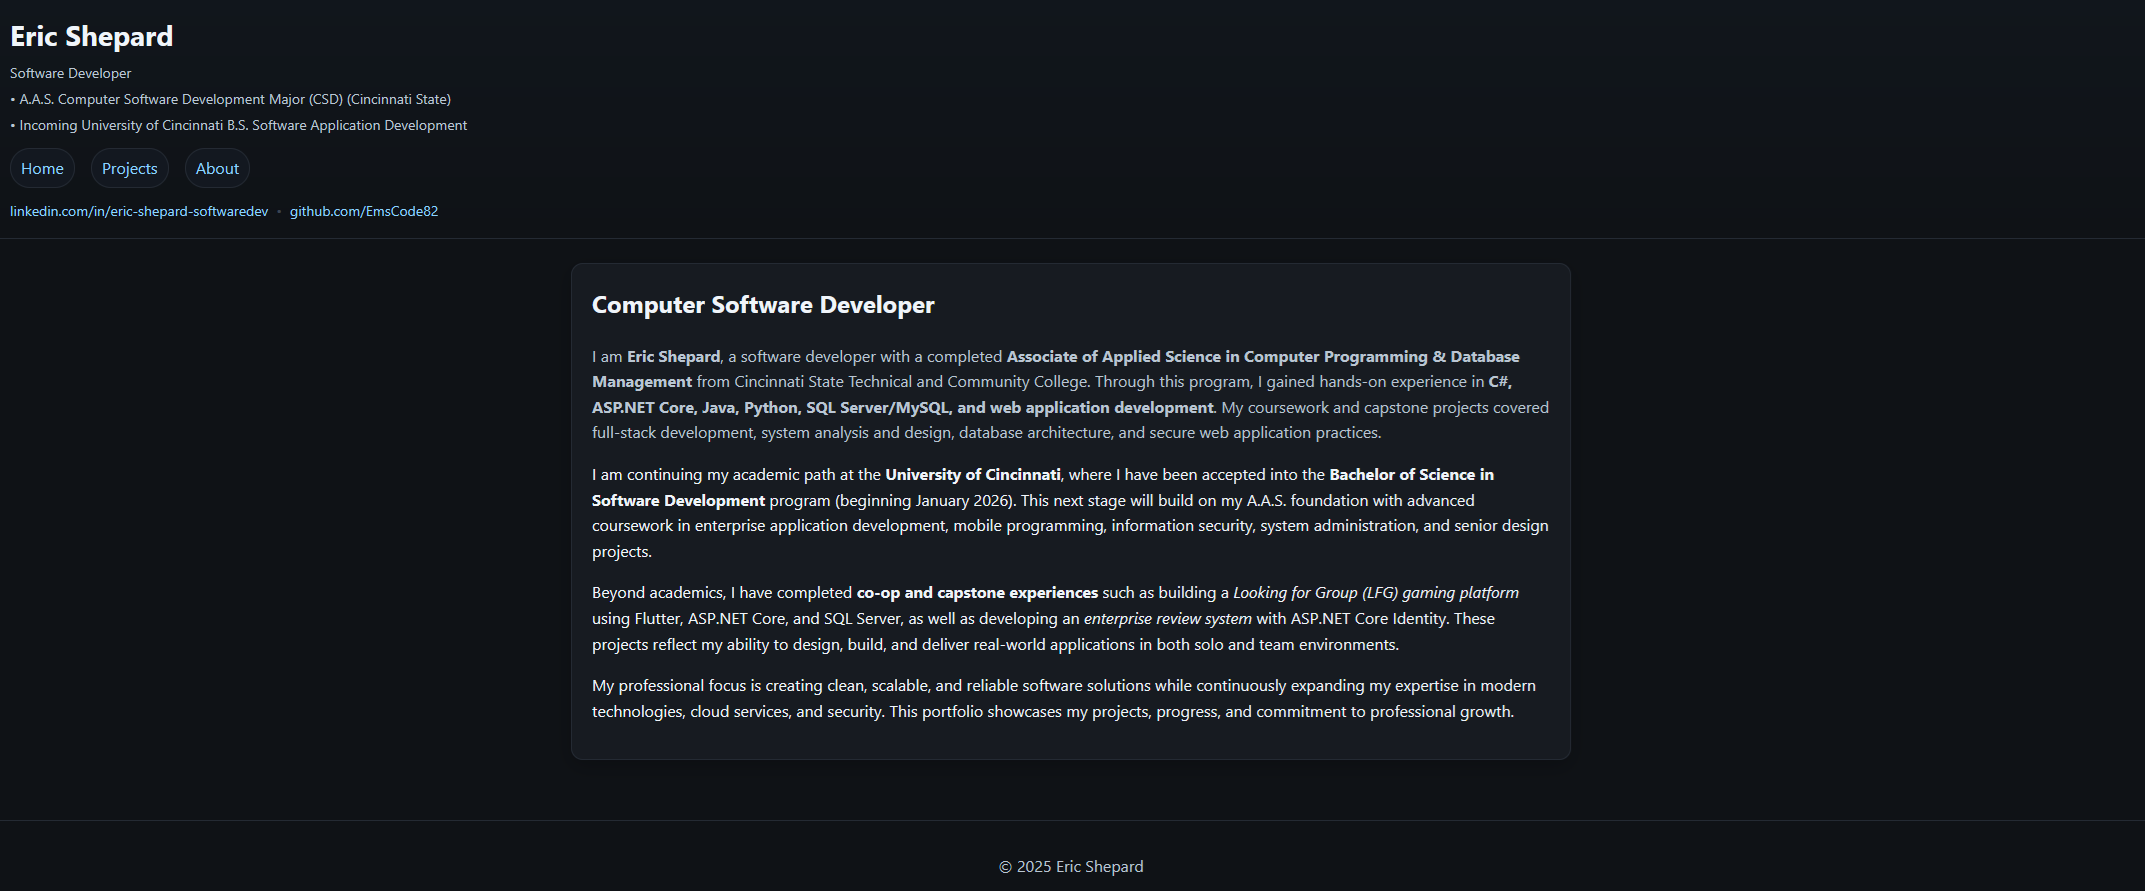Visit the github.com/EmsCode82 link
Image resolution: width=2145 pixels, height=891 pixels.
coord(364,211)
